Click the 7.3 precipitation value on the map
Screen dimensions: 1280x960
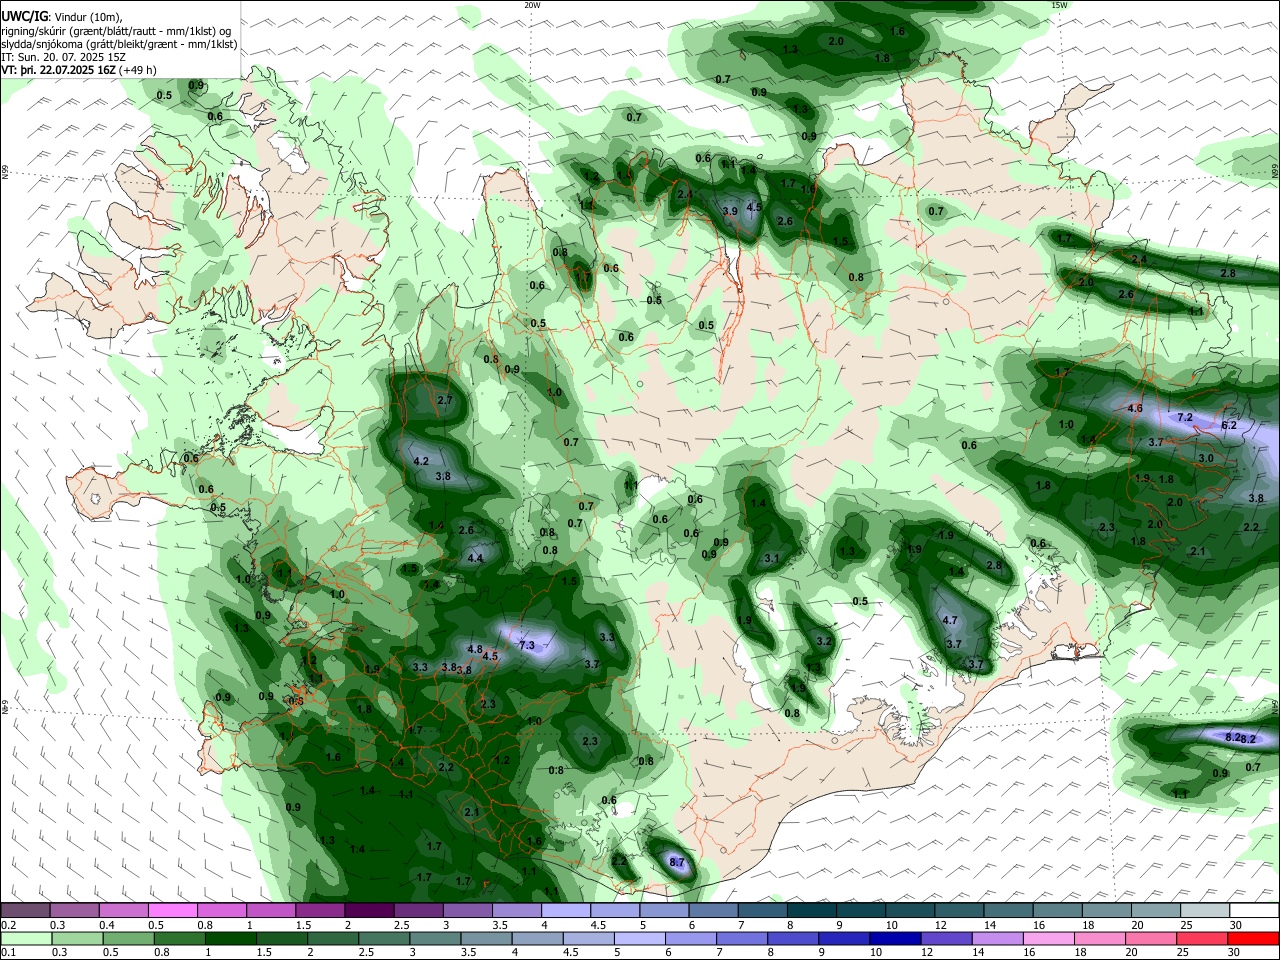pyautogui.click(x=527, y=645)
